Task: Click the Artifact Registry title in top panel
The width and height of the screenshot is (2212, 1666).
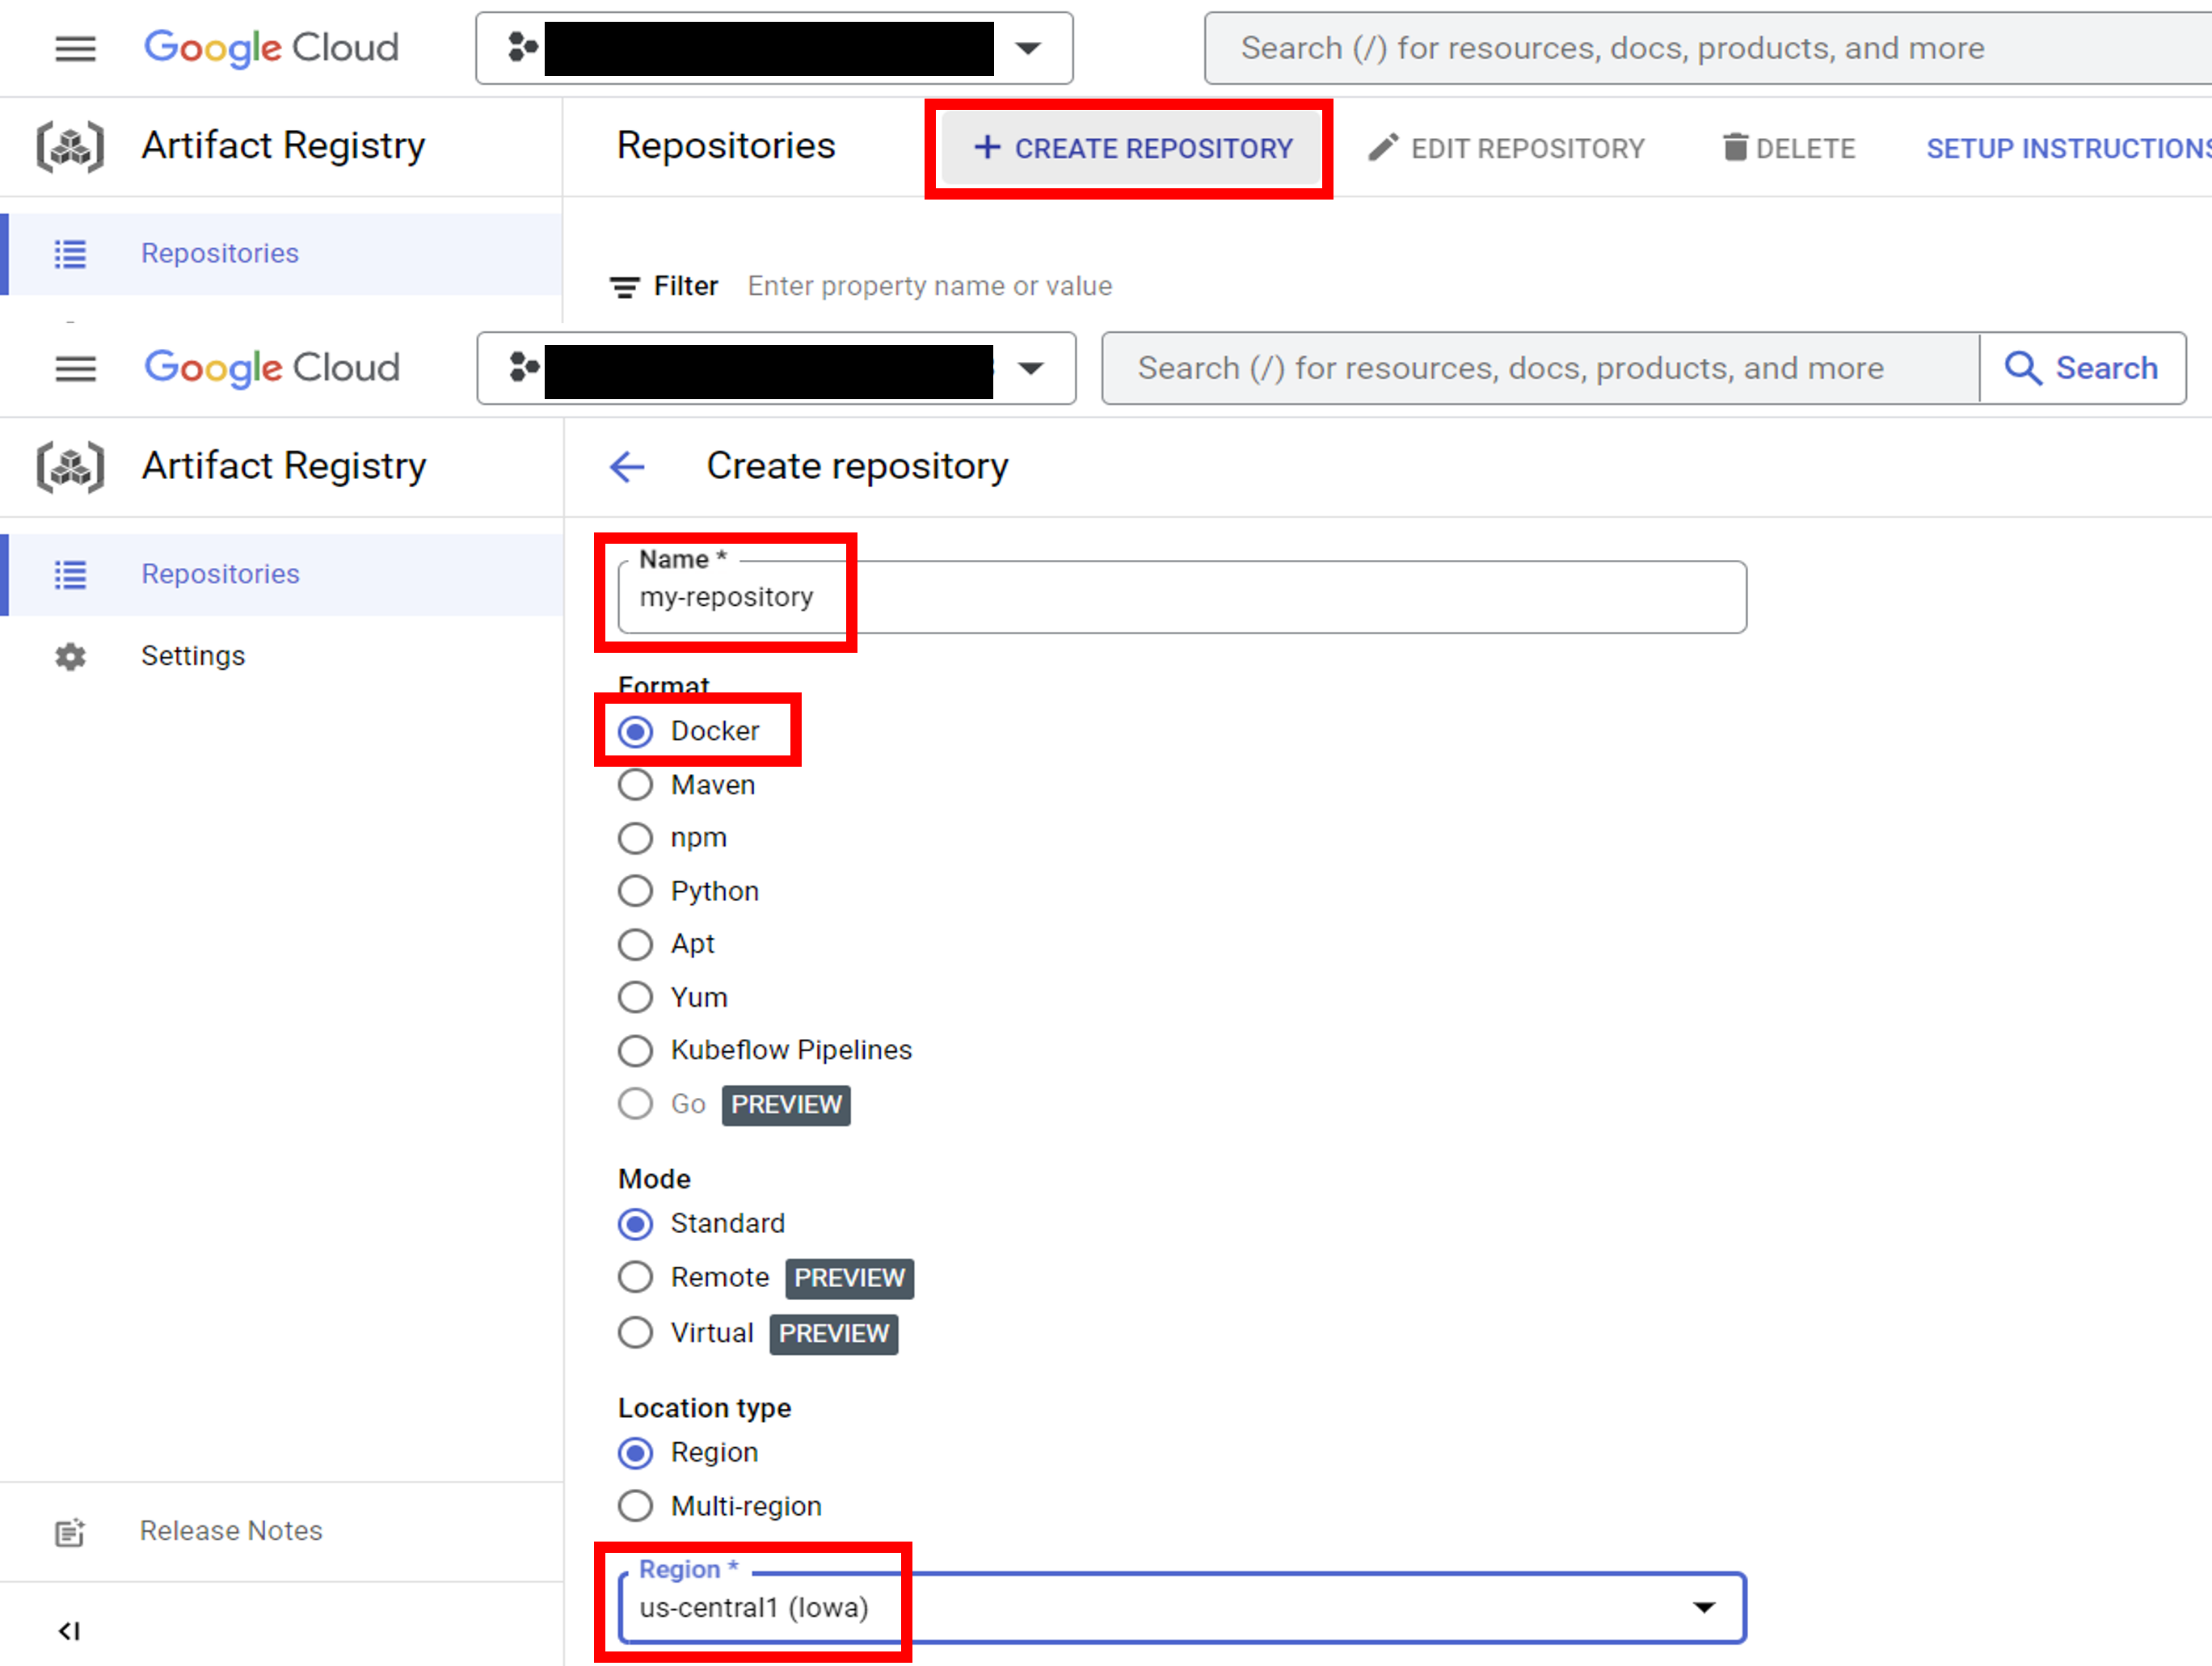Action: pyautogui.click(x=283, y=146)
